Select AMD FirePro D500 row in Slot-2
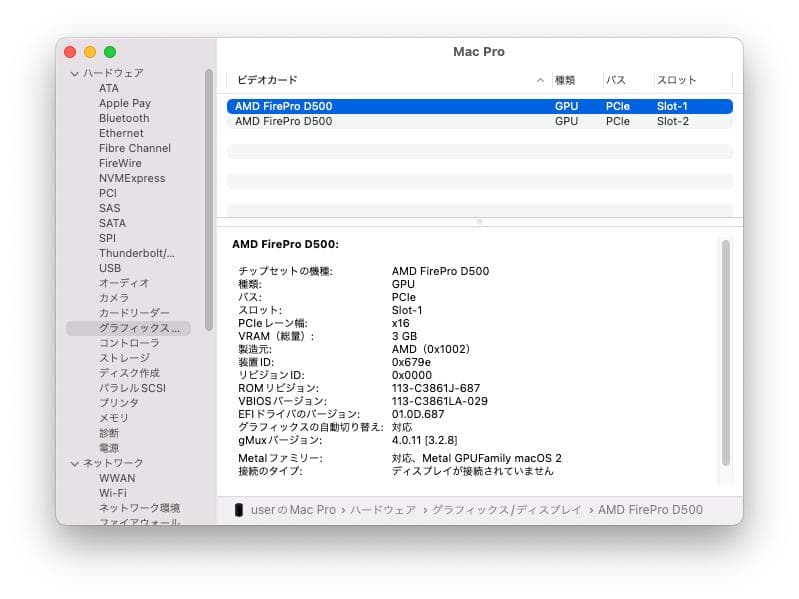This screenshot has height=599, width=799. pyautogui.click(x=480, y=122)
